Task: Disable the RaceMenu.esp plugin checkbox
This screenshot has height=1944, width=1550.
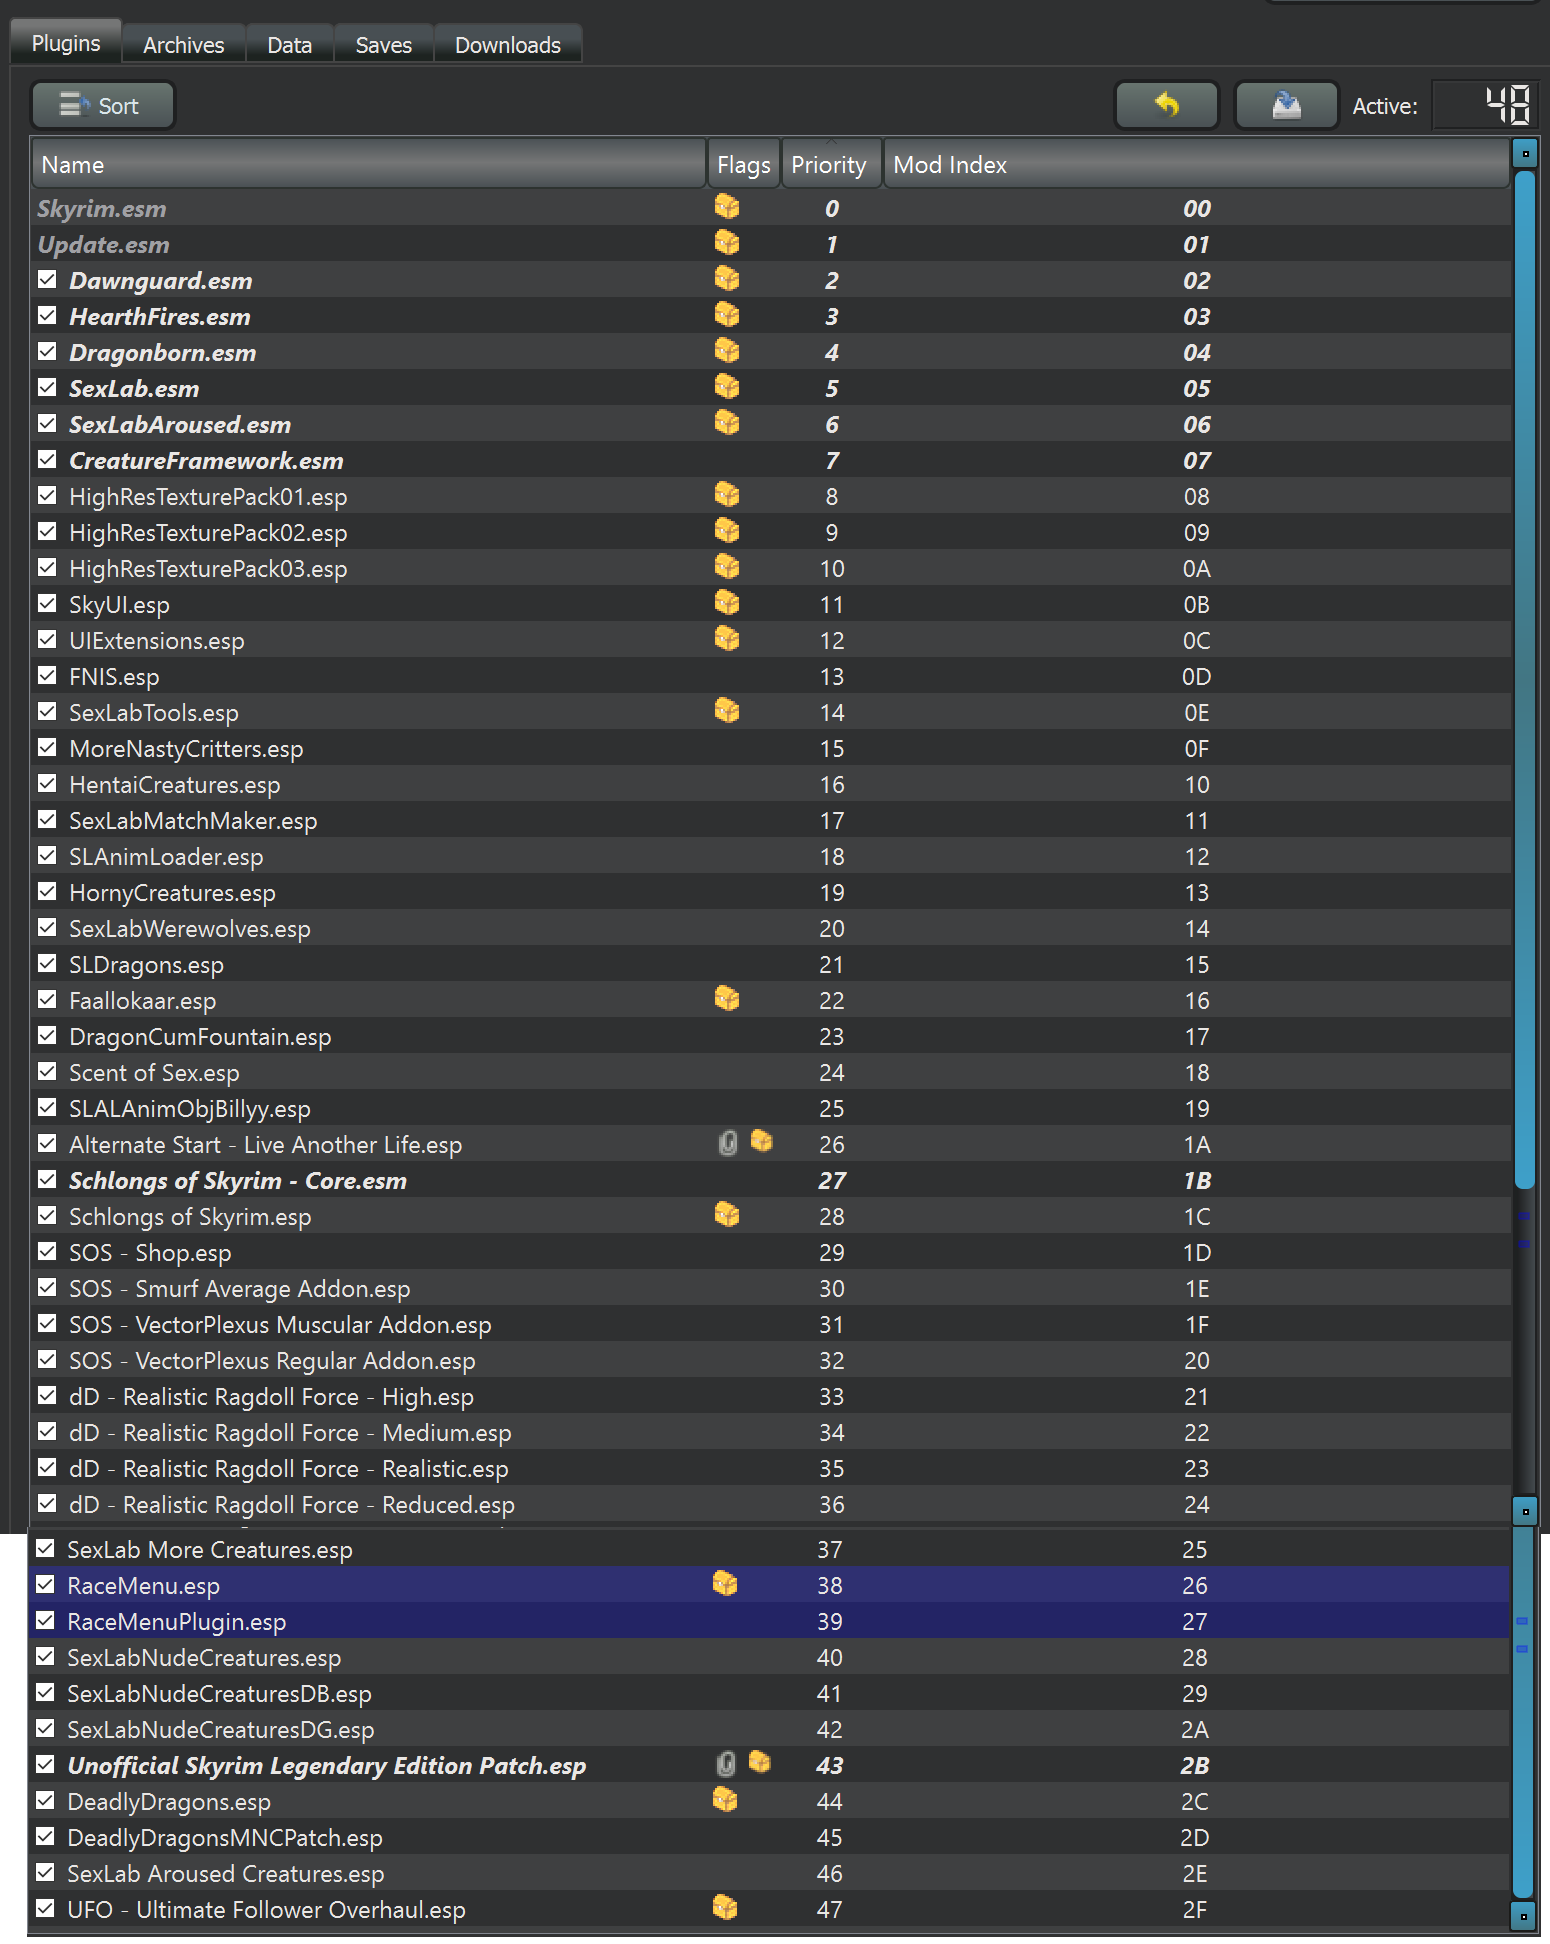Action: [45, 1585]
